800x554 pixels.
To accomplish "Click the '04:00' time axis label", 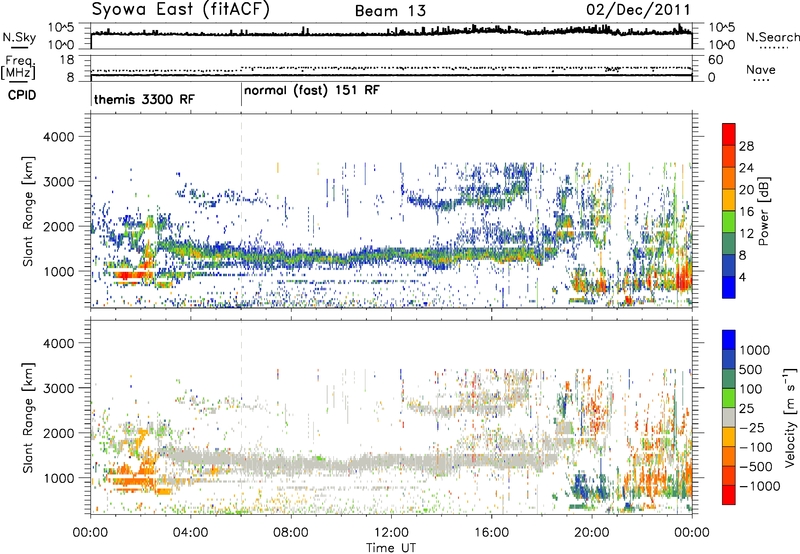I will [190, 533].
